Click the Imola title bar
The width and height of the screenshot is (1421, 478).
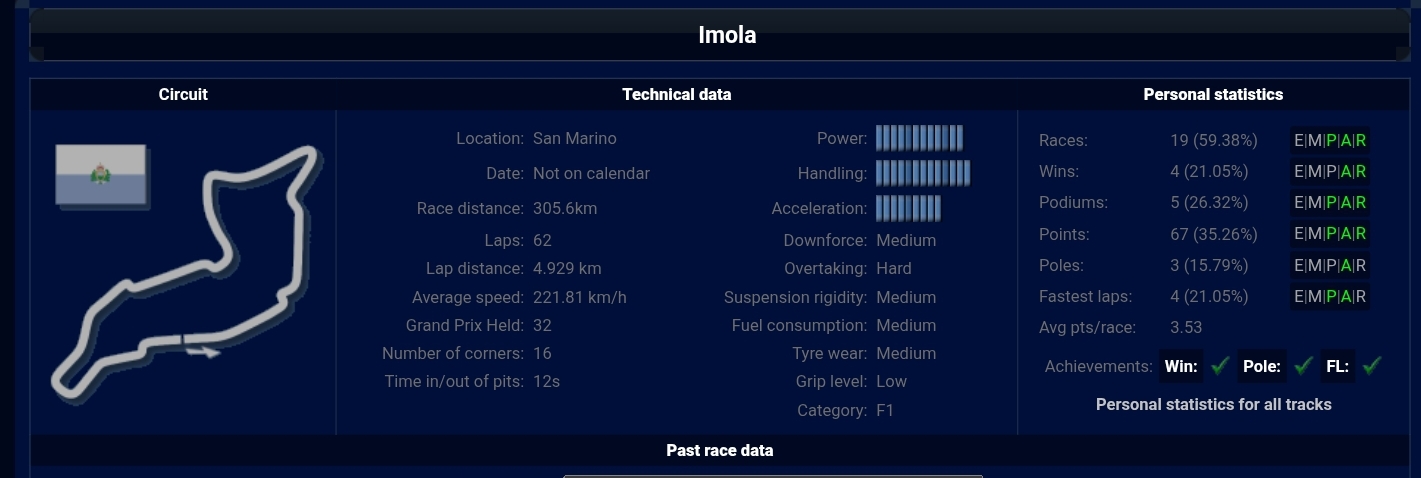[x=727, y=36]
